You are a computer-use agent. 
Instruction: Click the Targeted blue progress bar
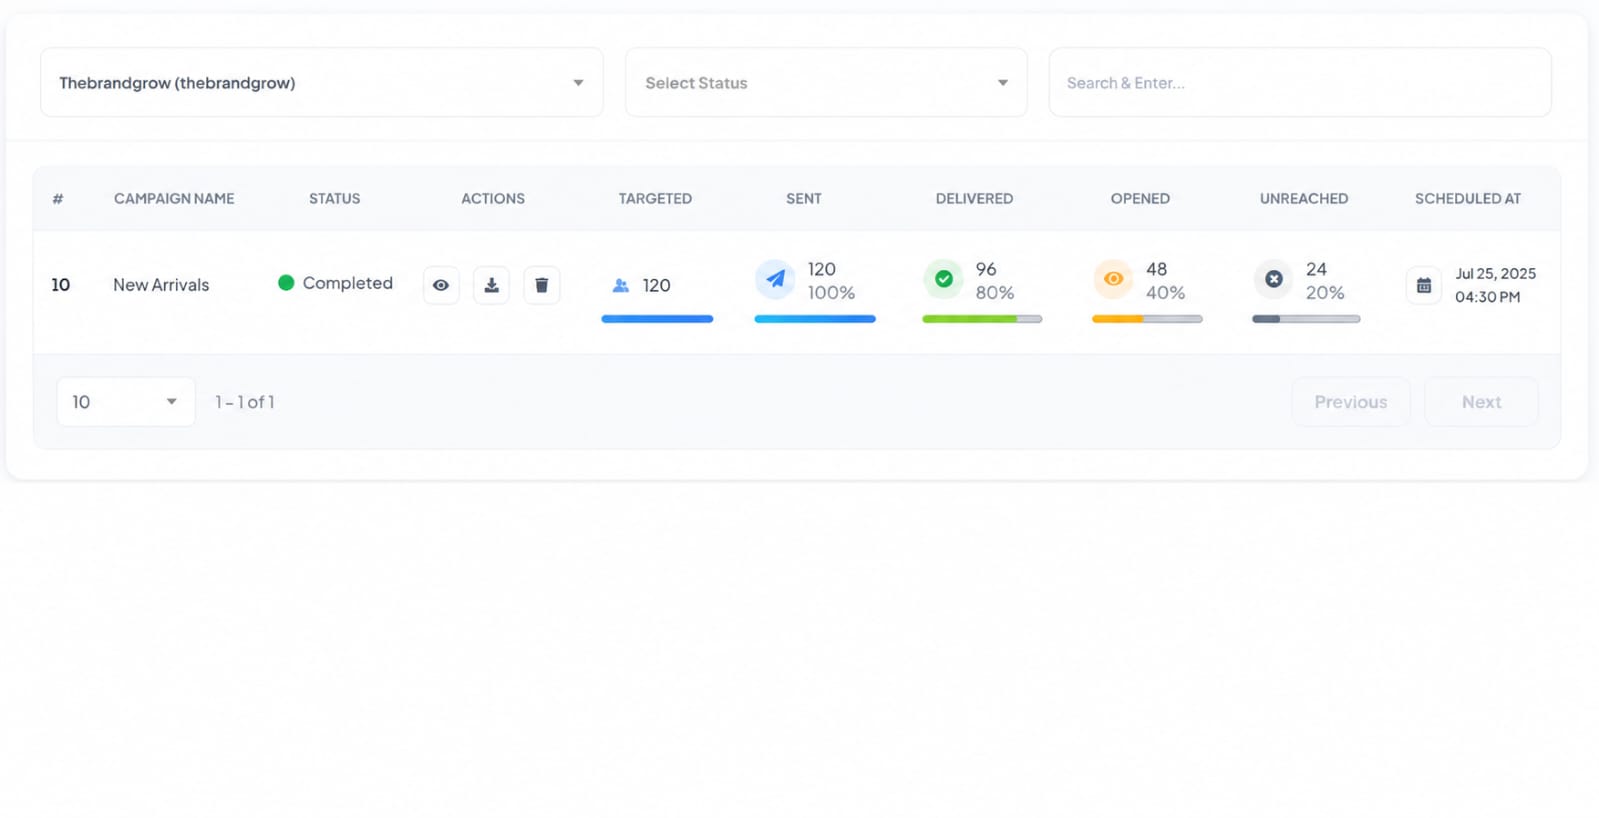pos(657,319)
